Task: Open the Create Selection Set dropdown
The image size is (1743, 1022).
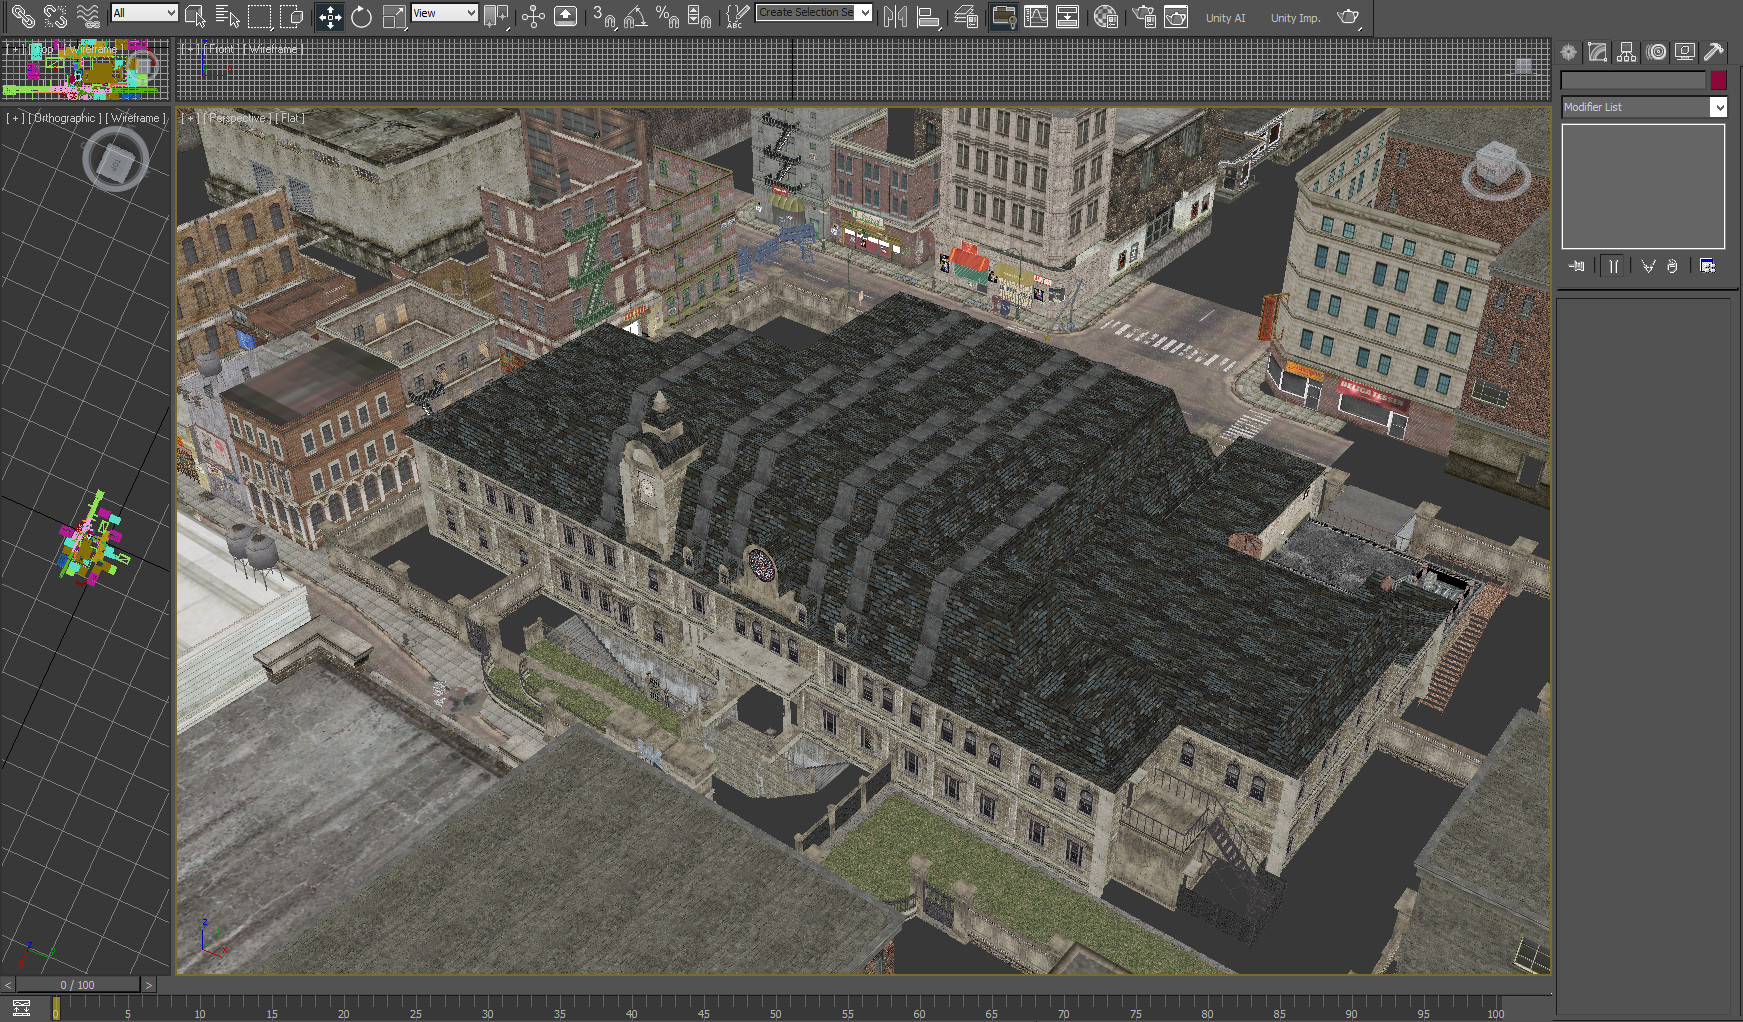Action: coord(864,12)
